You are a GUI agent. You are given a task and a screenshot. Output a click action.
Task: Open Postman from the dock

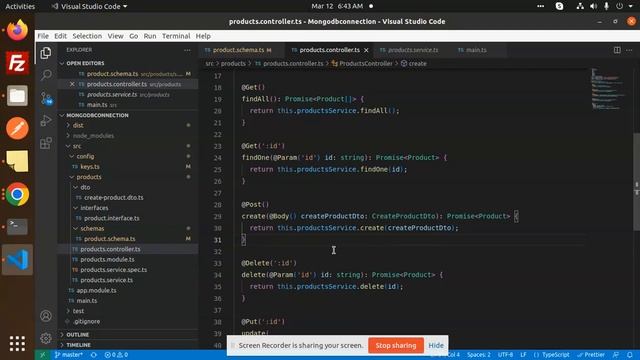(17, 128)
